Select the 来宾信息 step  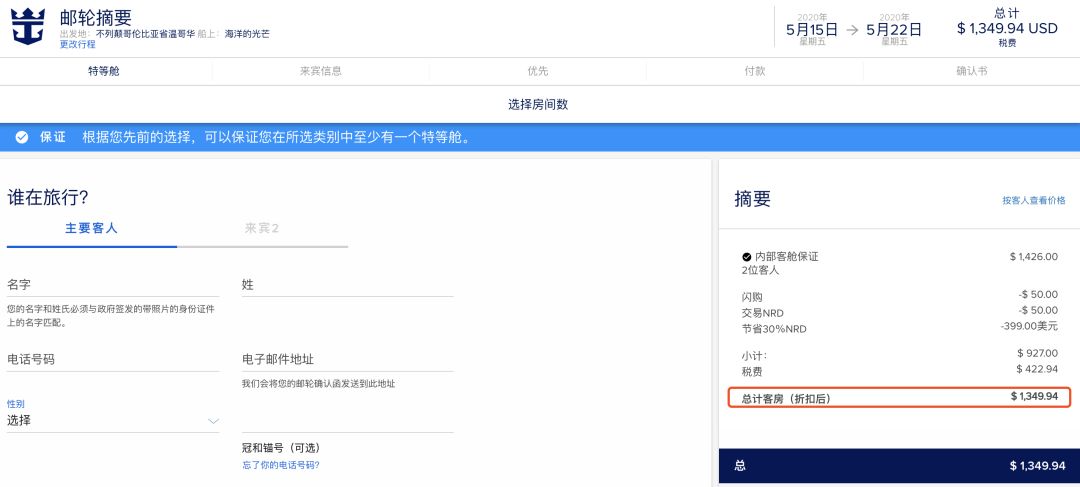[x=321, y=71]
